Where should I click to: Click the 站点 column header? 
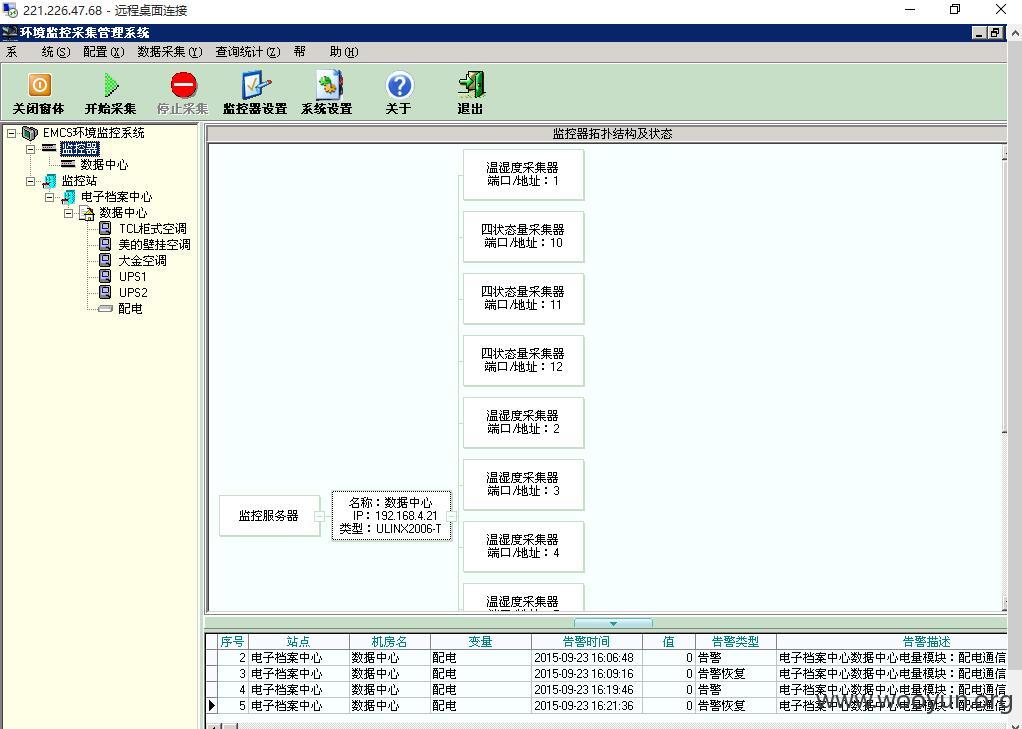point(299,642)
